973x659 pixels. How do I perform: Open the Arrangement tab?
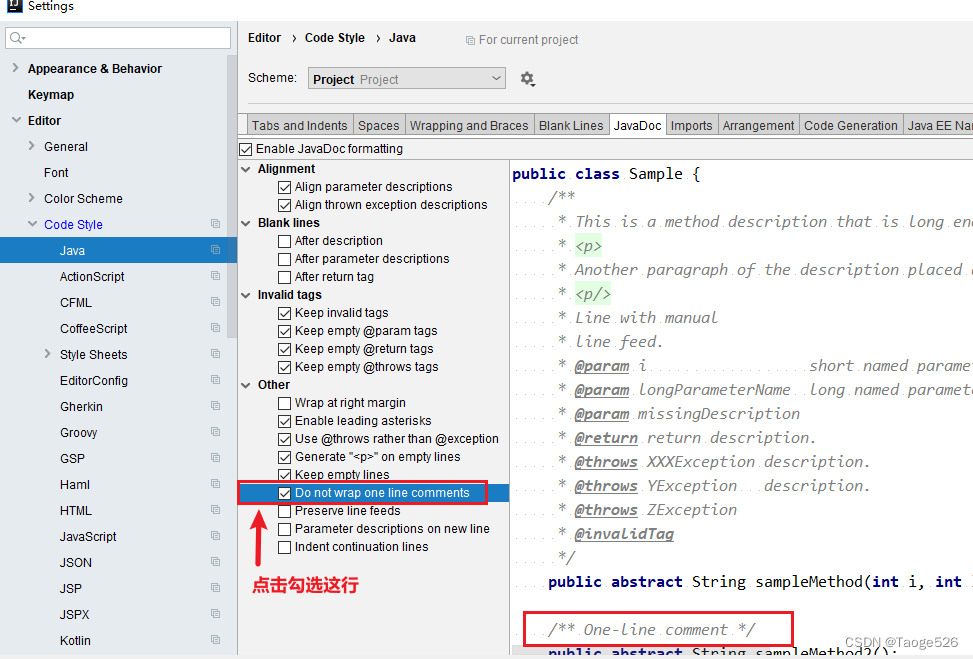click(x=758, y=125)
